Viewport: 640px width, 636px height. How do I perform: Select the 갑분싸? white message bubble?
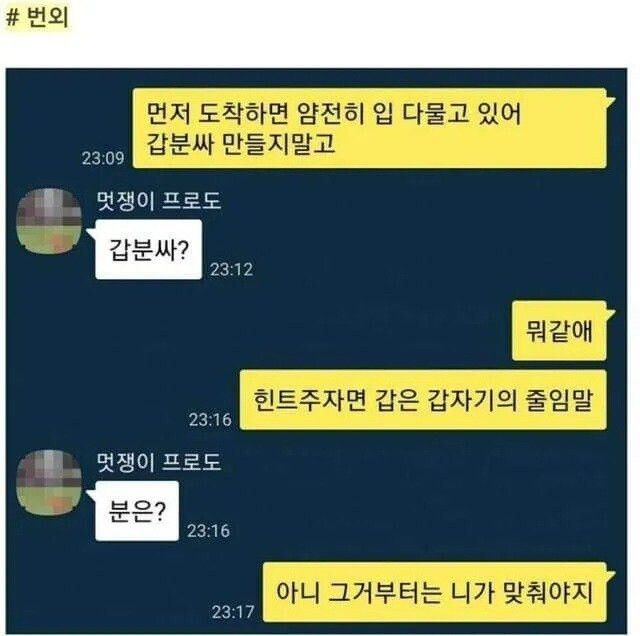pyautogui.click(x=149, y=249)
